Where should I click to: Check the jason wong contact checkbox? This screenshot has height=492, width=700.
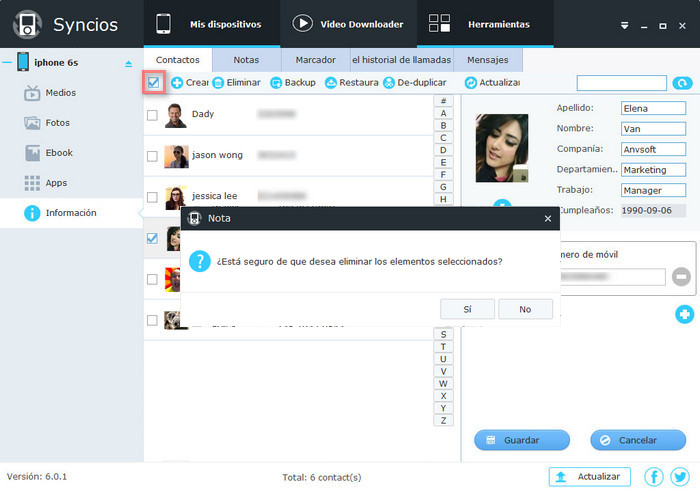(152, 156)
